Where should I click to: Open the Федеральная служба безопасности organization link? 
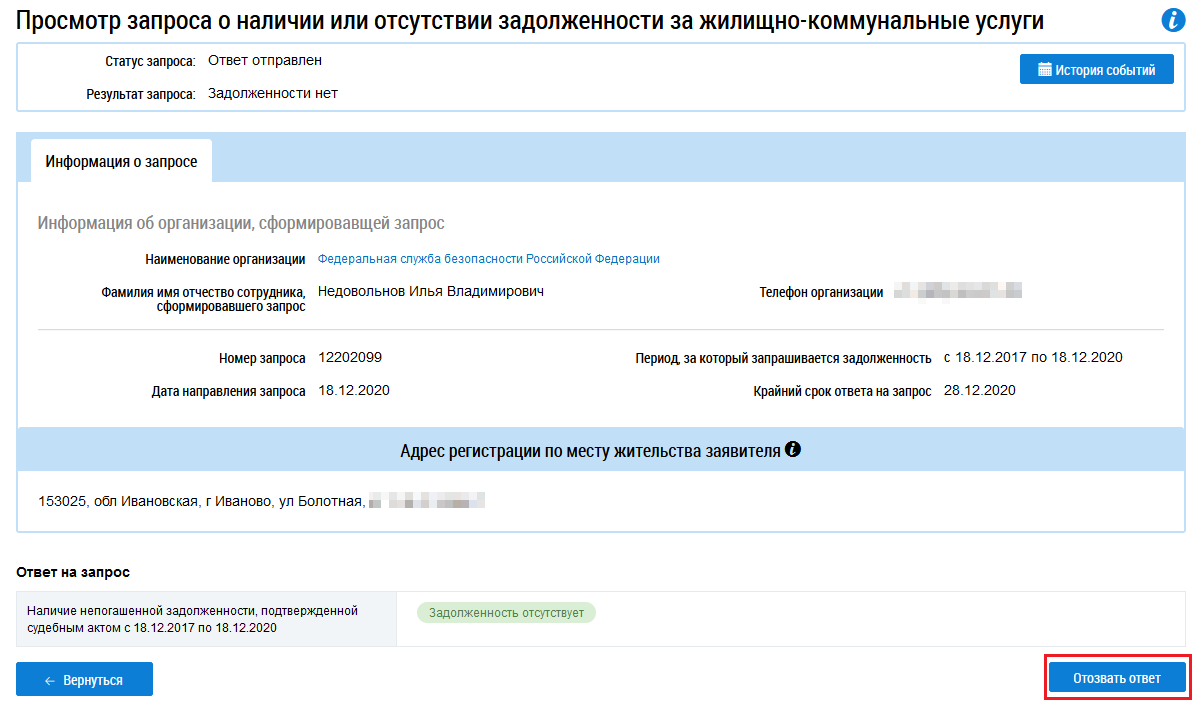488,259
